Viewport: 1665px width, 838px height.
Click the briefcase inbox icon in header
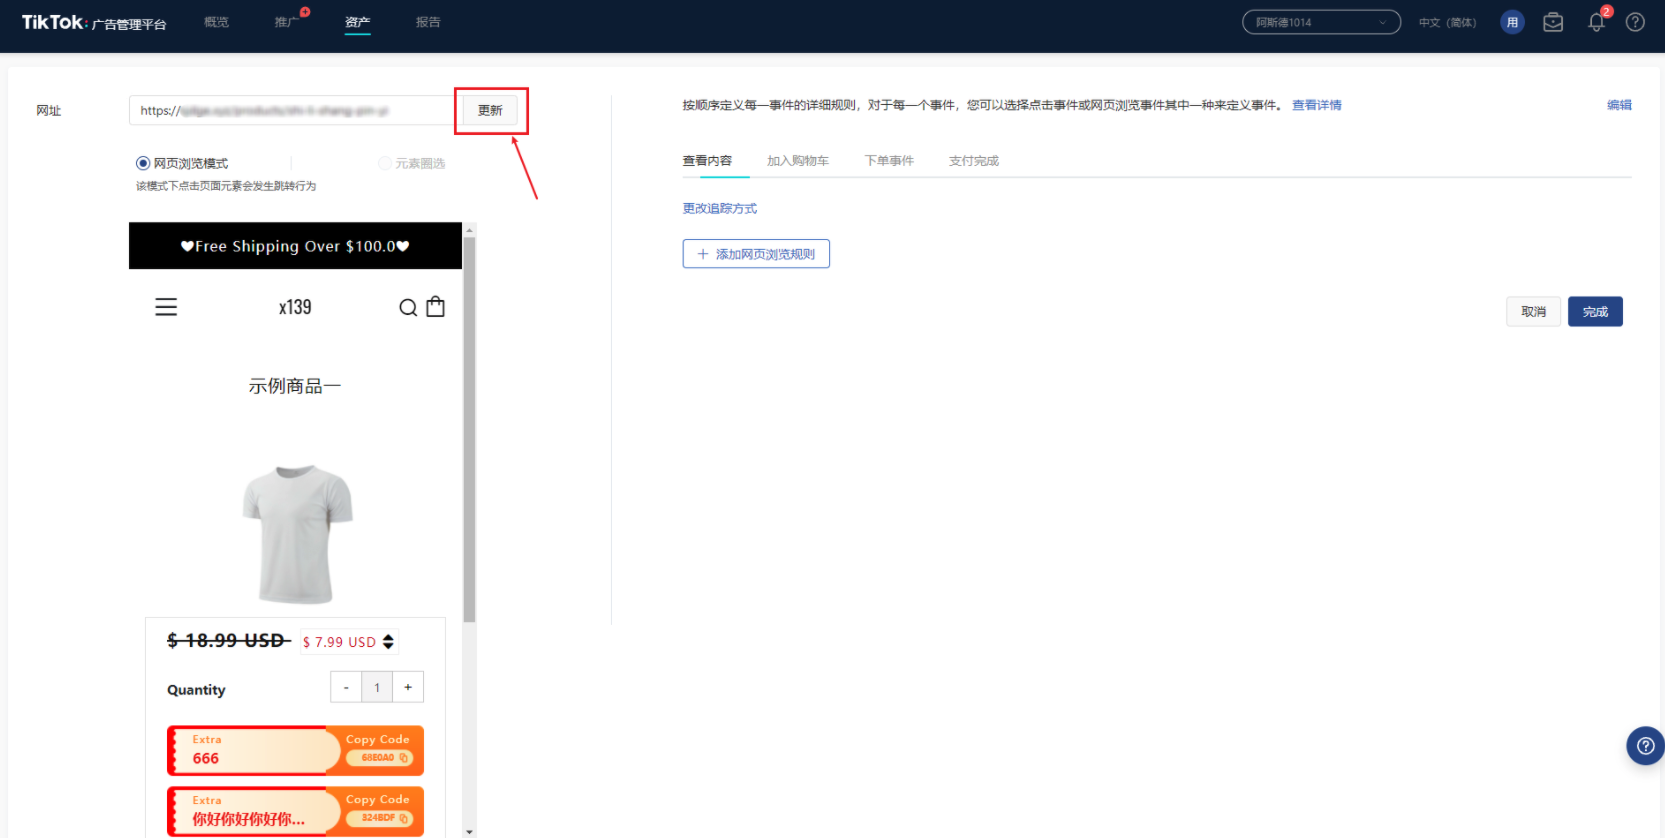pyautogui.click(x=1553, y=22)
